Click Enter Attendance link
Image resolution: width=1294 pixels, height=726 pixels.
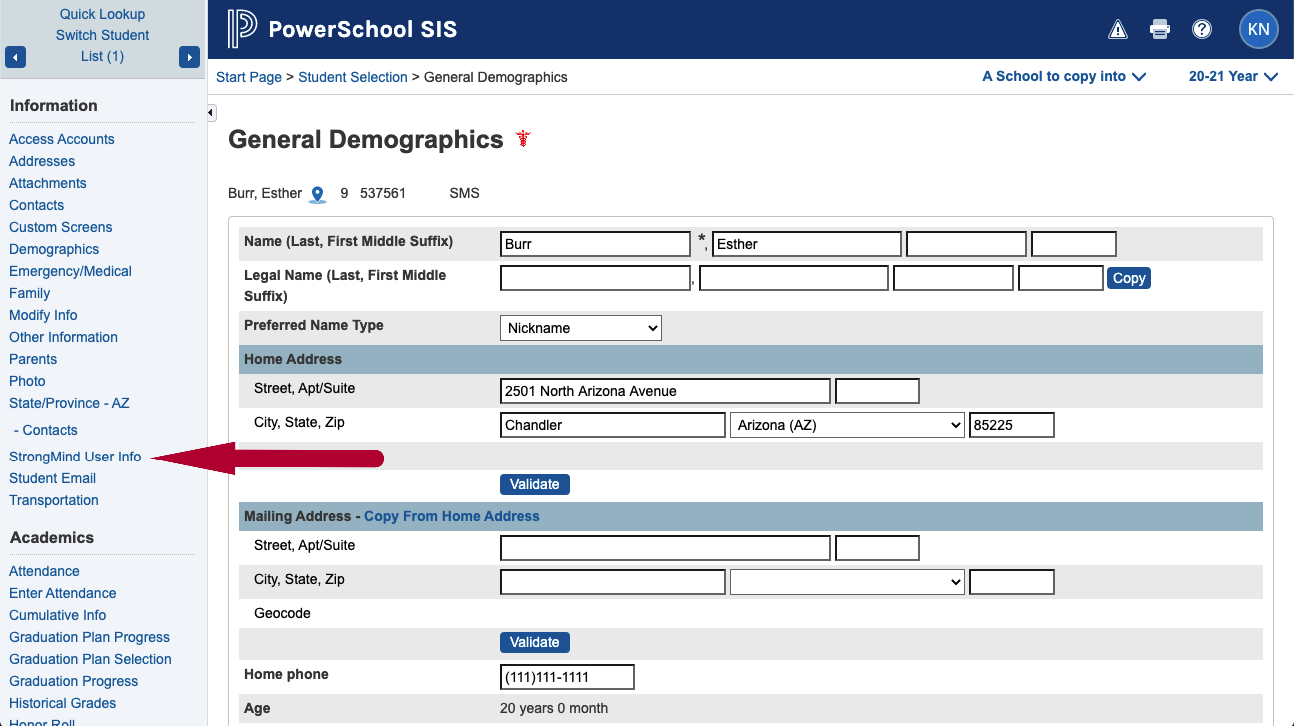(x=63, y=593)
